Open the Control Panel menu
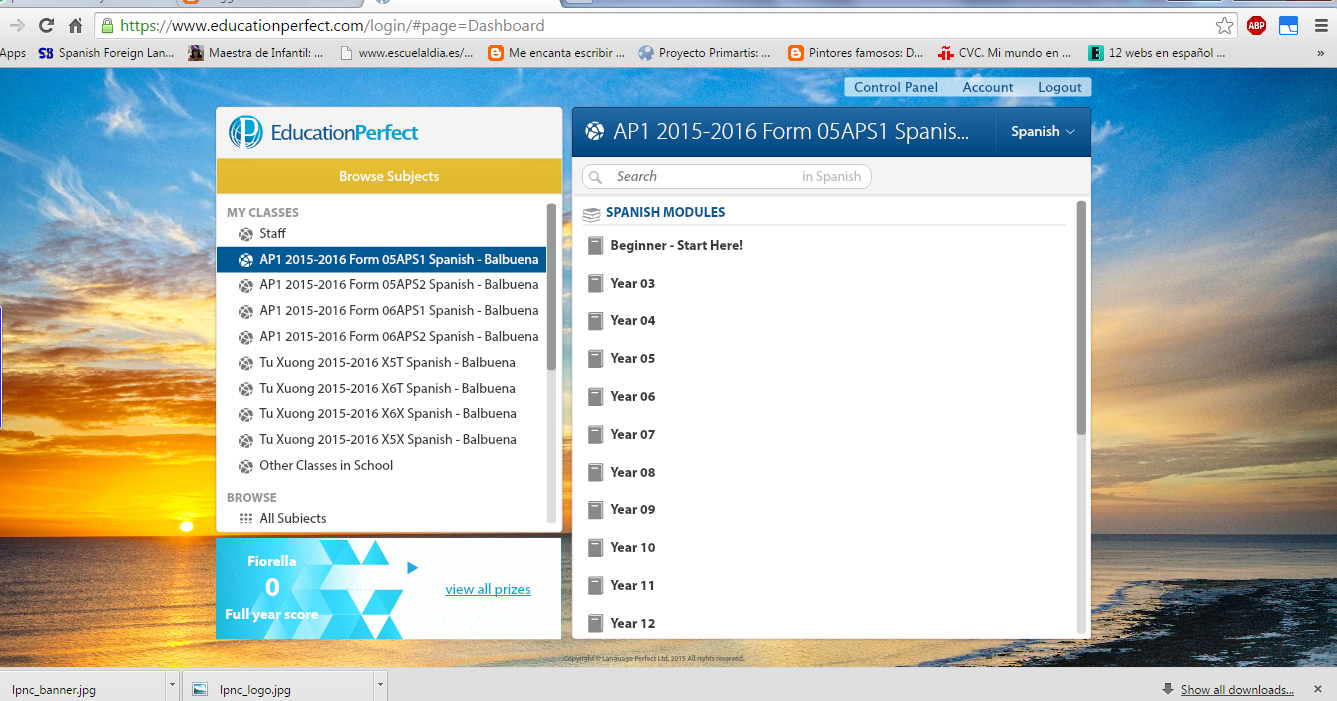The width and height of the screenshot is (1337, 701). [896, 87]
